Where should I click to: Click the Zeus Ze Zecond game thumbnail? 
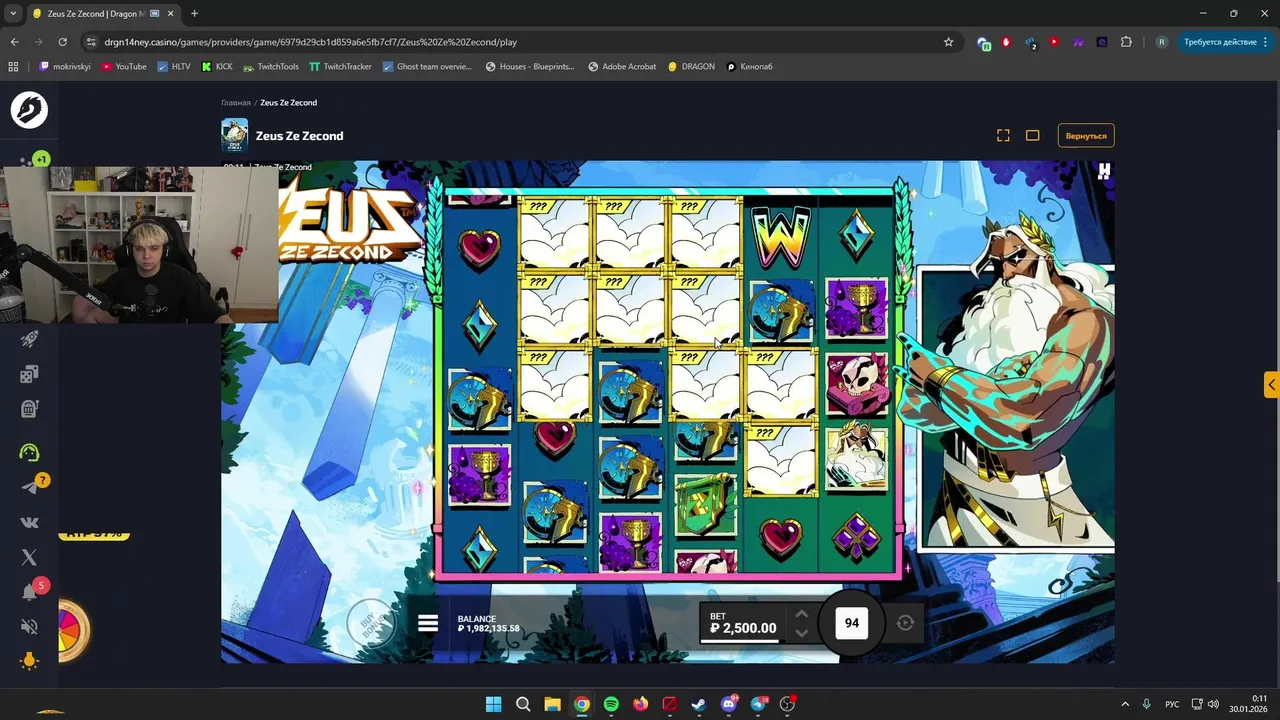tap(235, 135)
